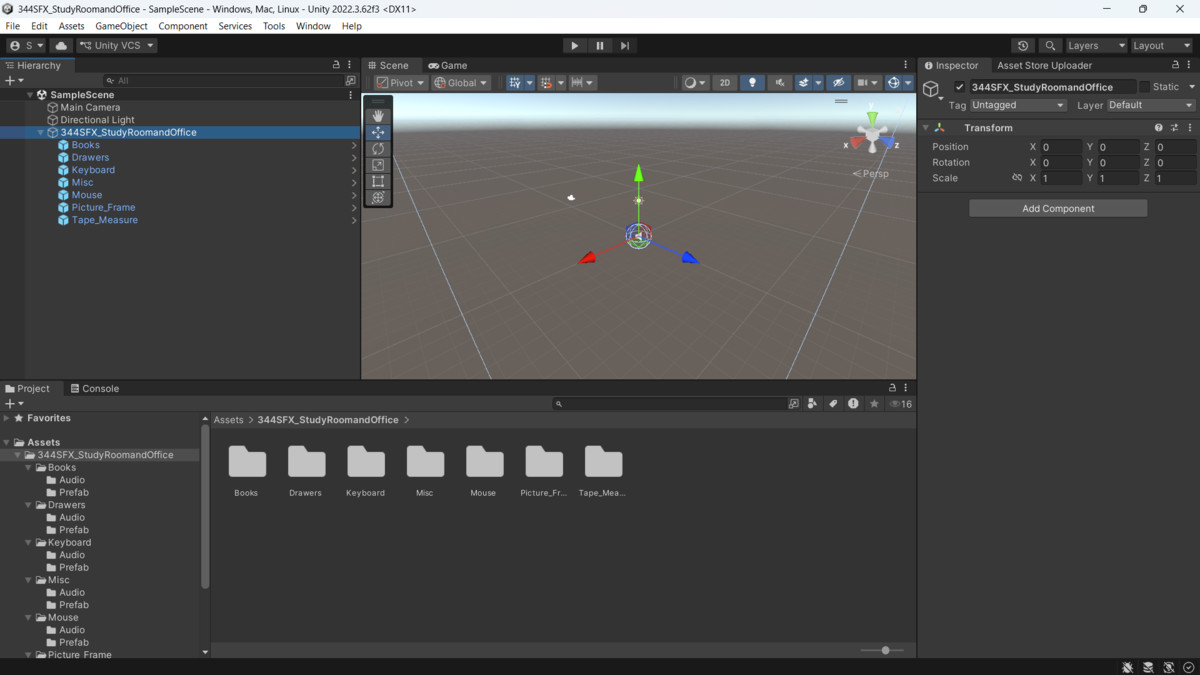Select the Transform tool in scene overlay
1200x675 pixels.
pyautogui.click(x=378, y=198)
